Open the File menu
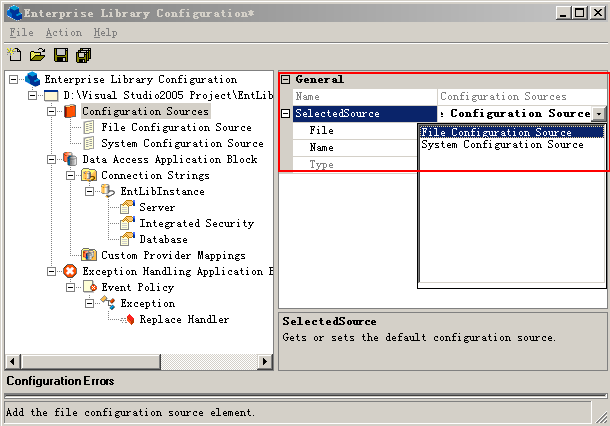Viewport: 610px width, 426px height. pyautogui.click(x=21, y=33)
